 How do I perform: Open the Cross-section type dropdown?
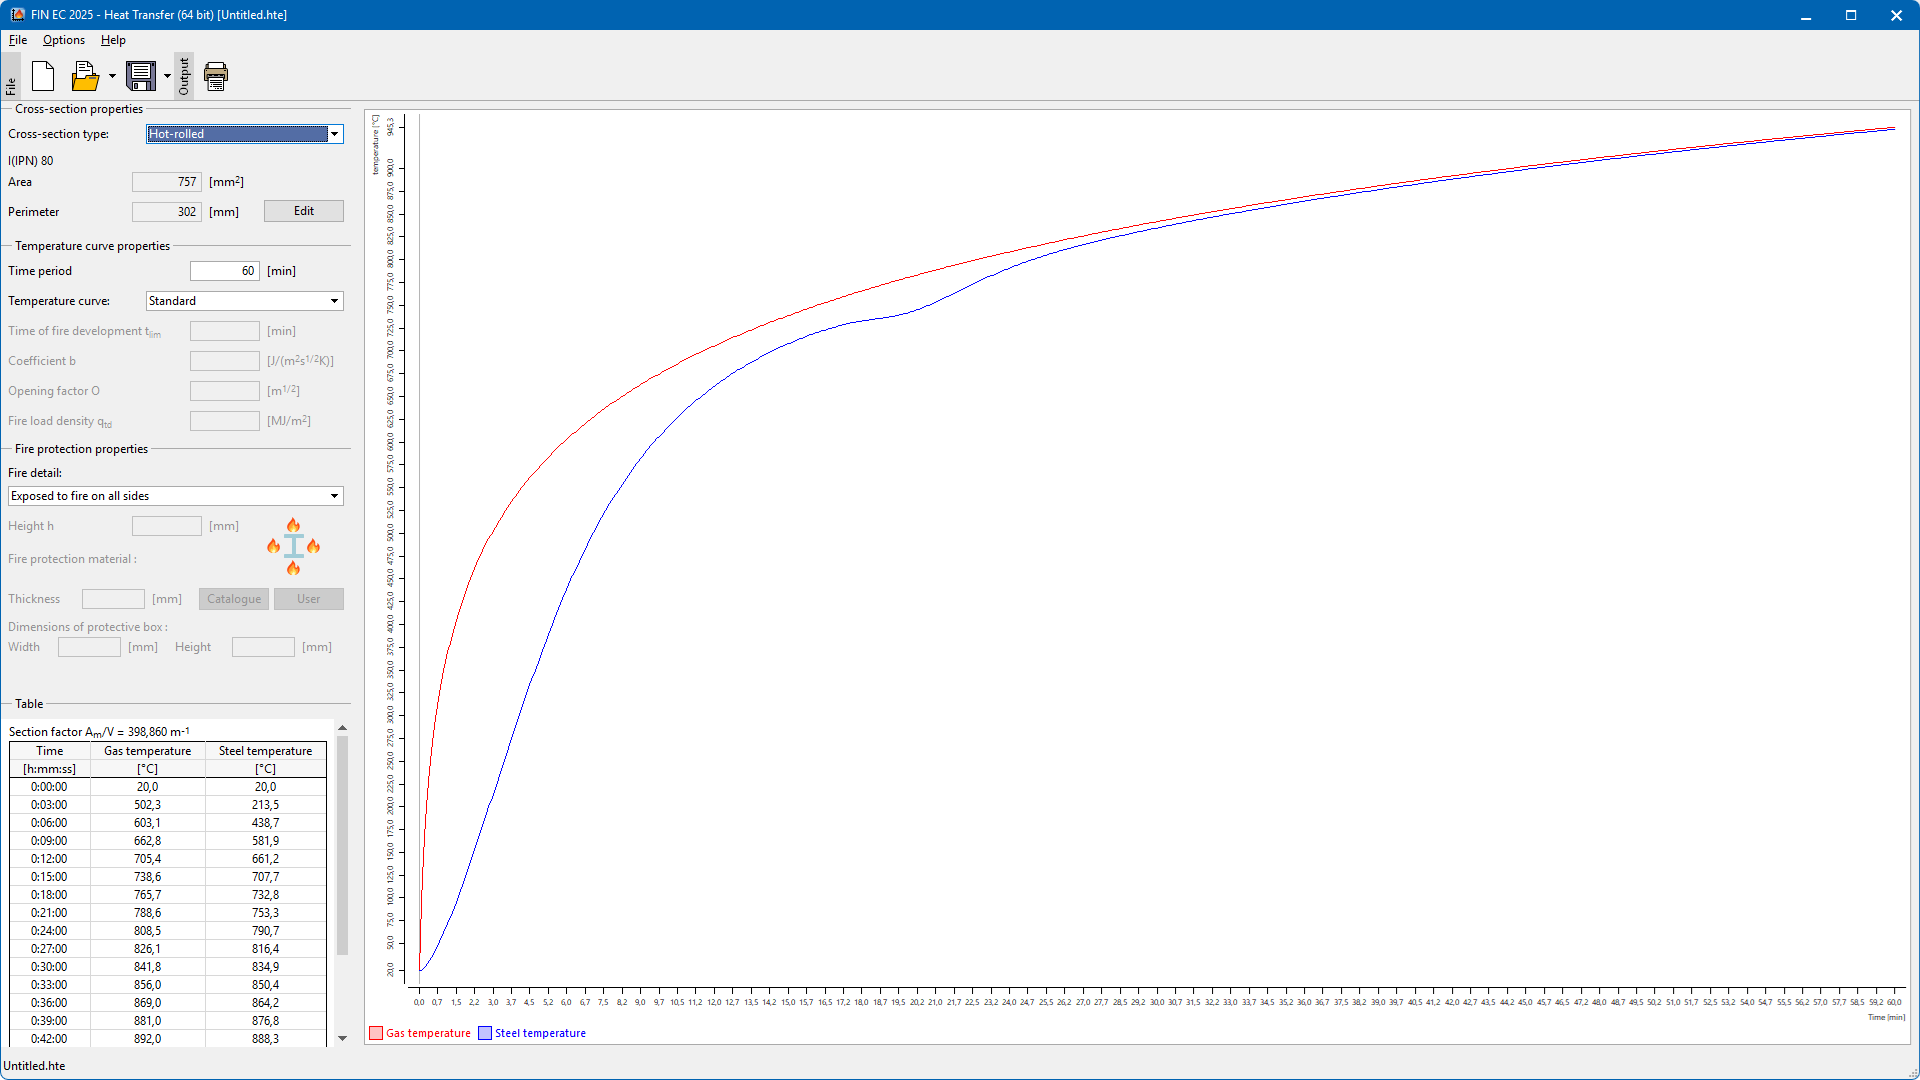pos(334,134)
